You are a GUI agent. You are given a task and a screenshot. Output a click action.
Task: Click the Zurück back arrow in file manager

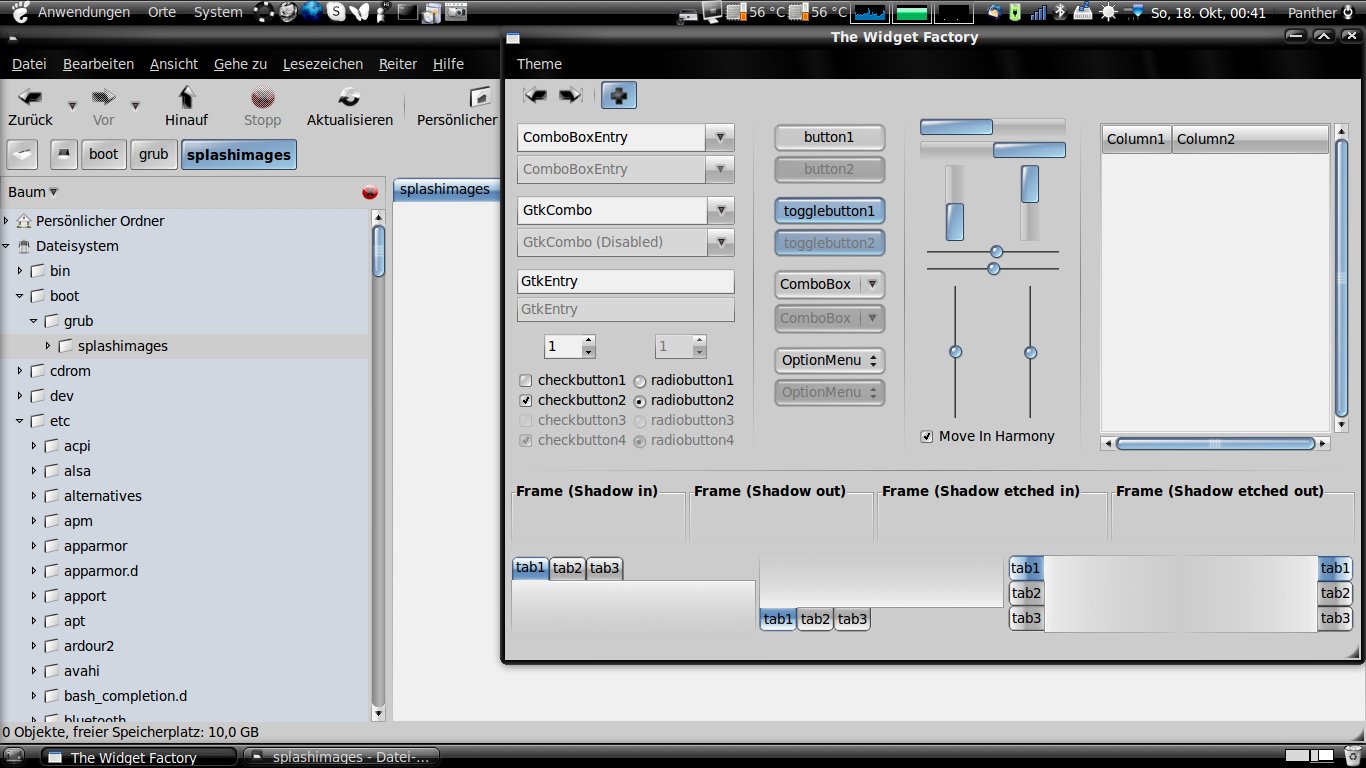[x=31, y=98]
